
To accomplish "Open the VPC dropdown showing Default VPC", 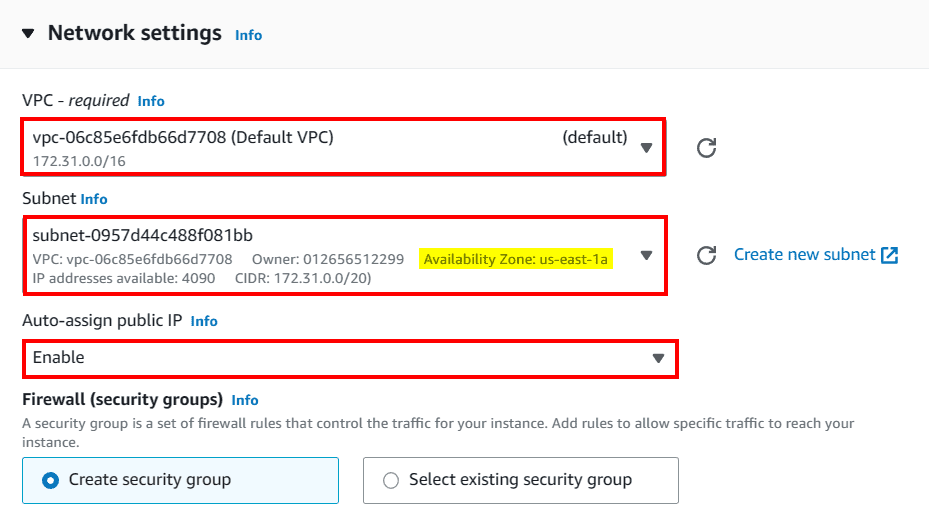I will click(330, 147).
